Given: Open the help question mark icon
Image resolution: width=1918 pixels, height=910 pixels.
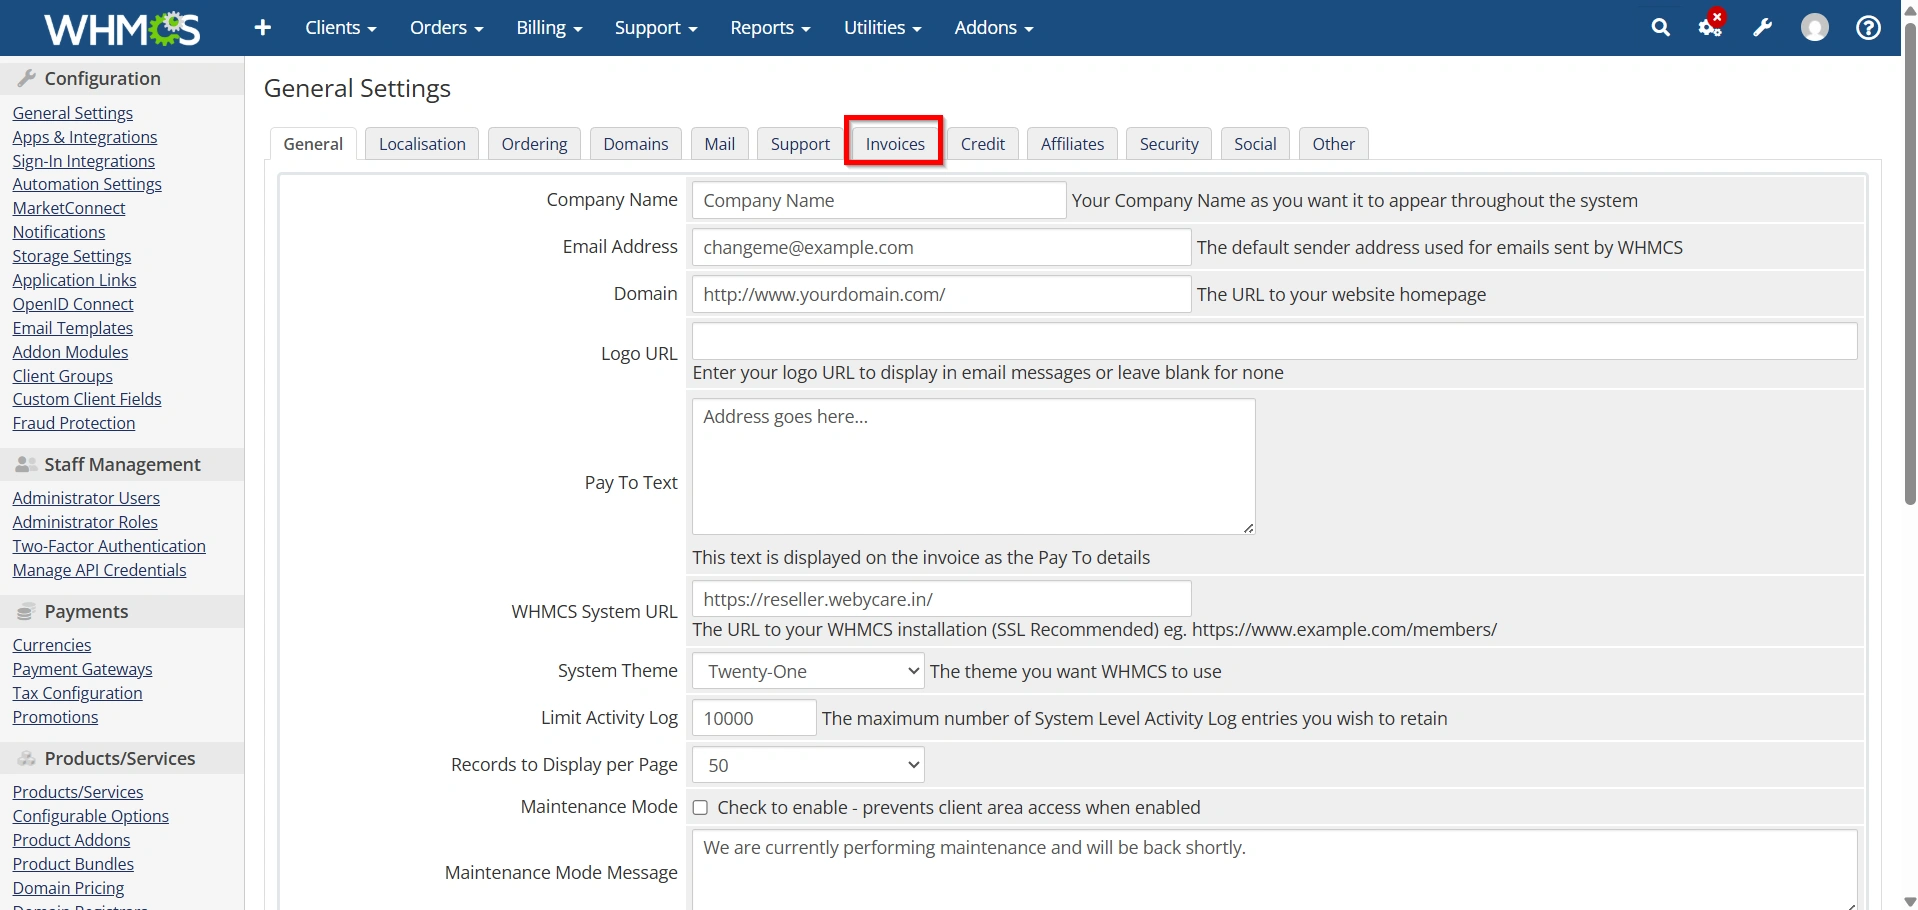Looking at the screenshot, I should (1868, 28).
